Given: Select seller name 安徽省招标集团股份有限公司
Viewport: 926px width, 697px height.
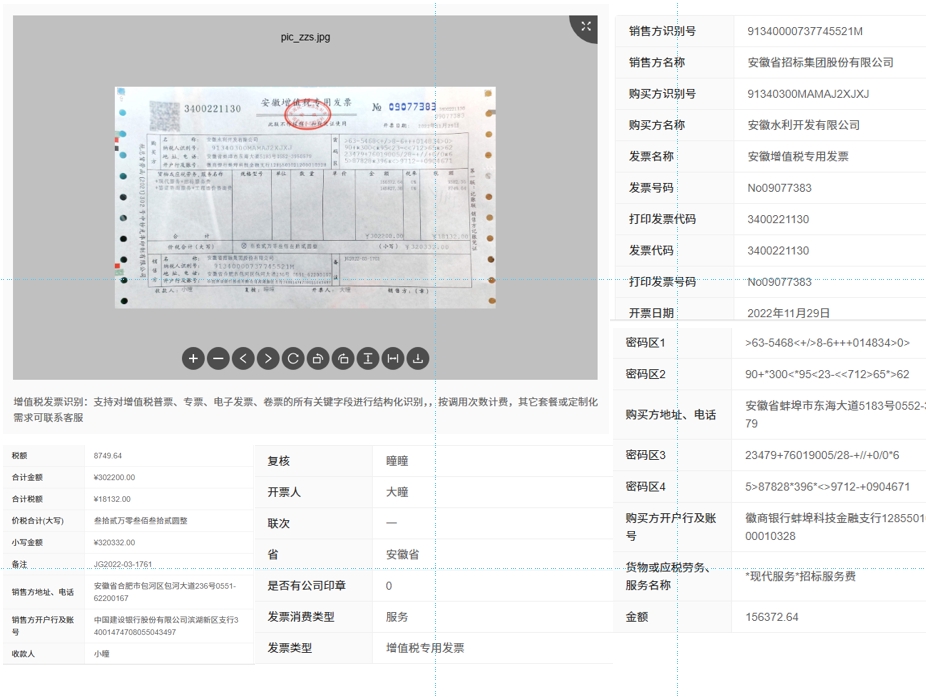Looking at the screenshot, I should [820, 63].
